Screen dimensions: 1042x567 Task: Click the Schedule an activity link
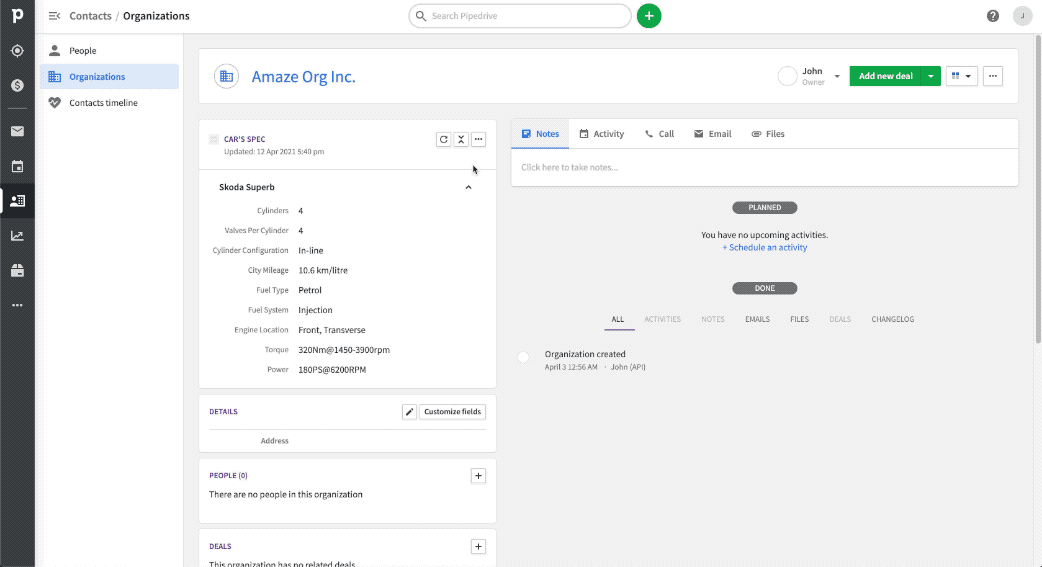point(765,248)
